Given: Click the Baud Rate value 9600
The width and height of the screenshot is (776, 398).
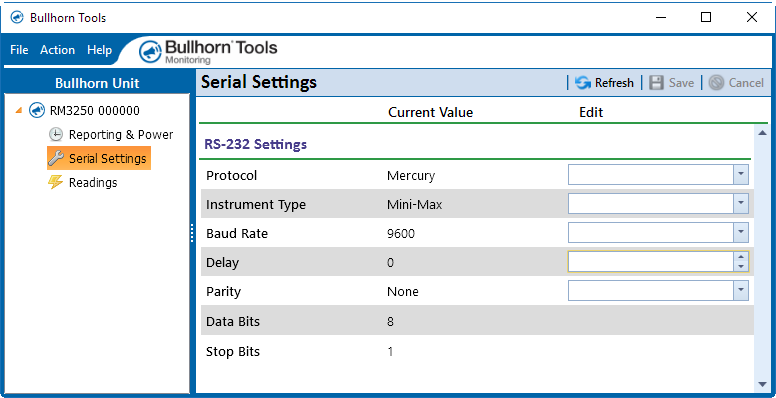Looking at the screenshot, I should [x=401, y=234].
